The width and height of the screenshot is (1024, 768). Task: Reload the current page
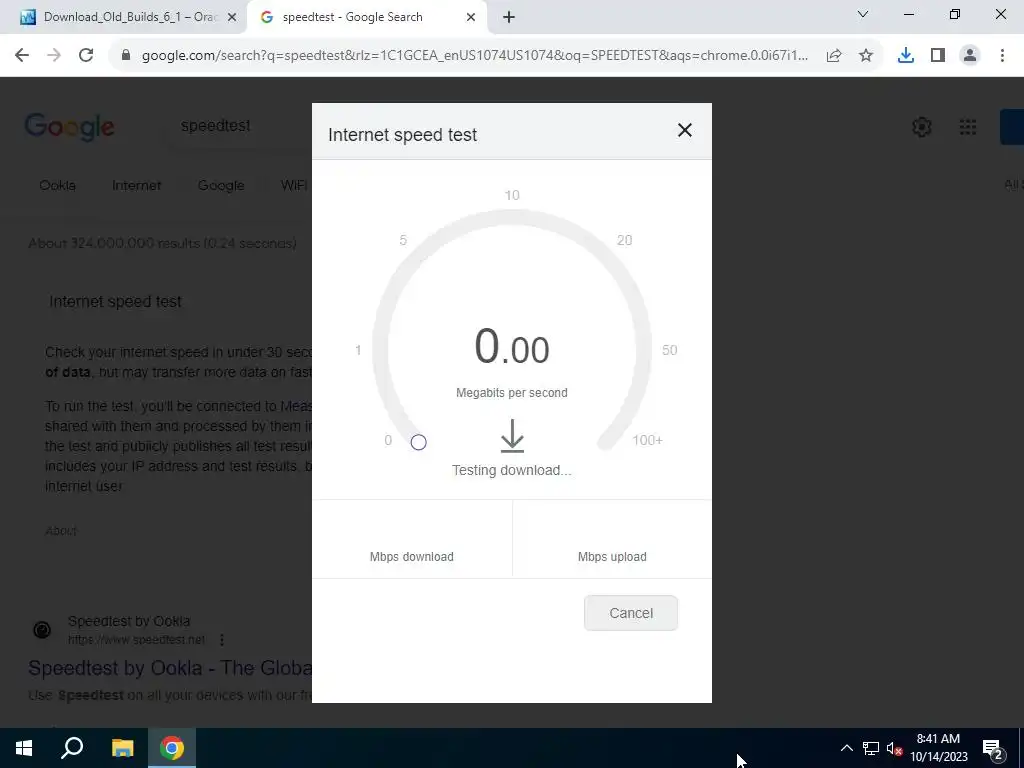86,56
